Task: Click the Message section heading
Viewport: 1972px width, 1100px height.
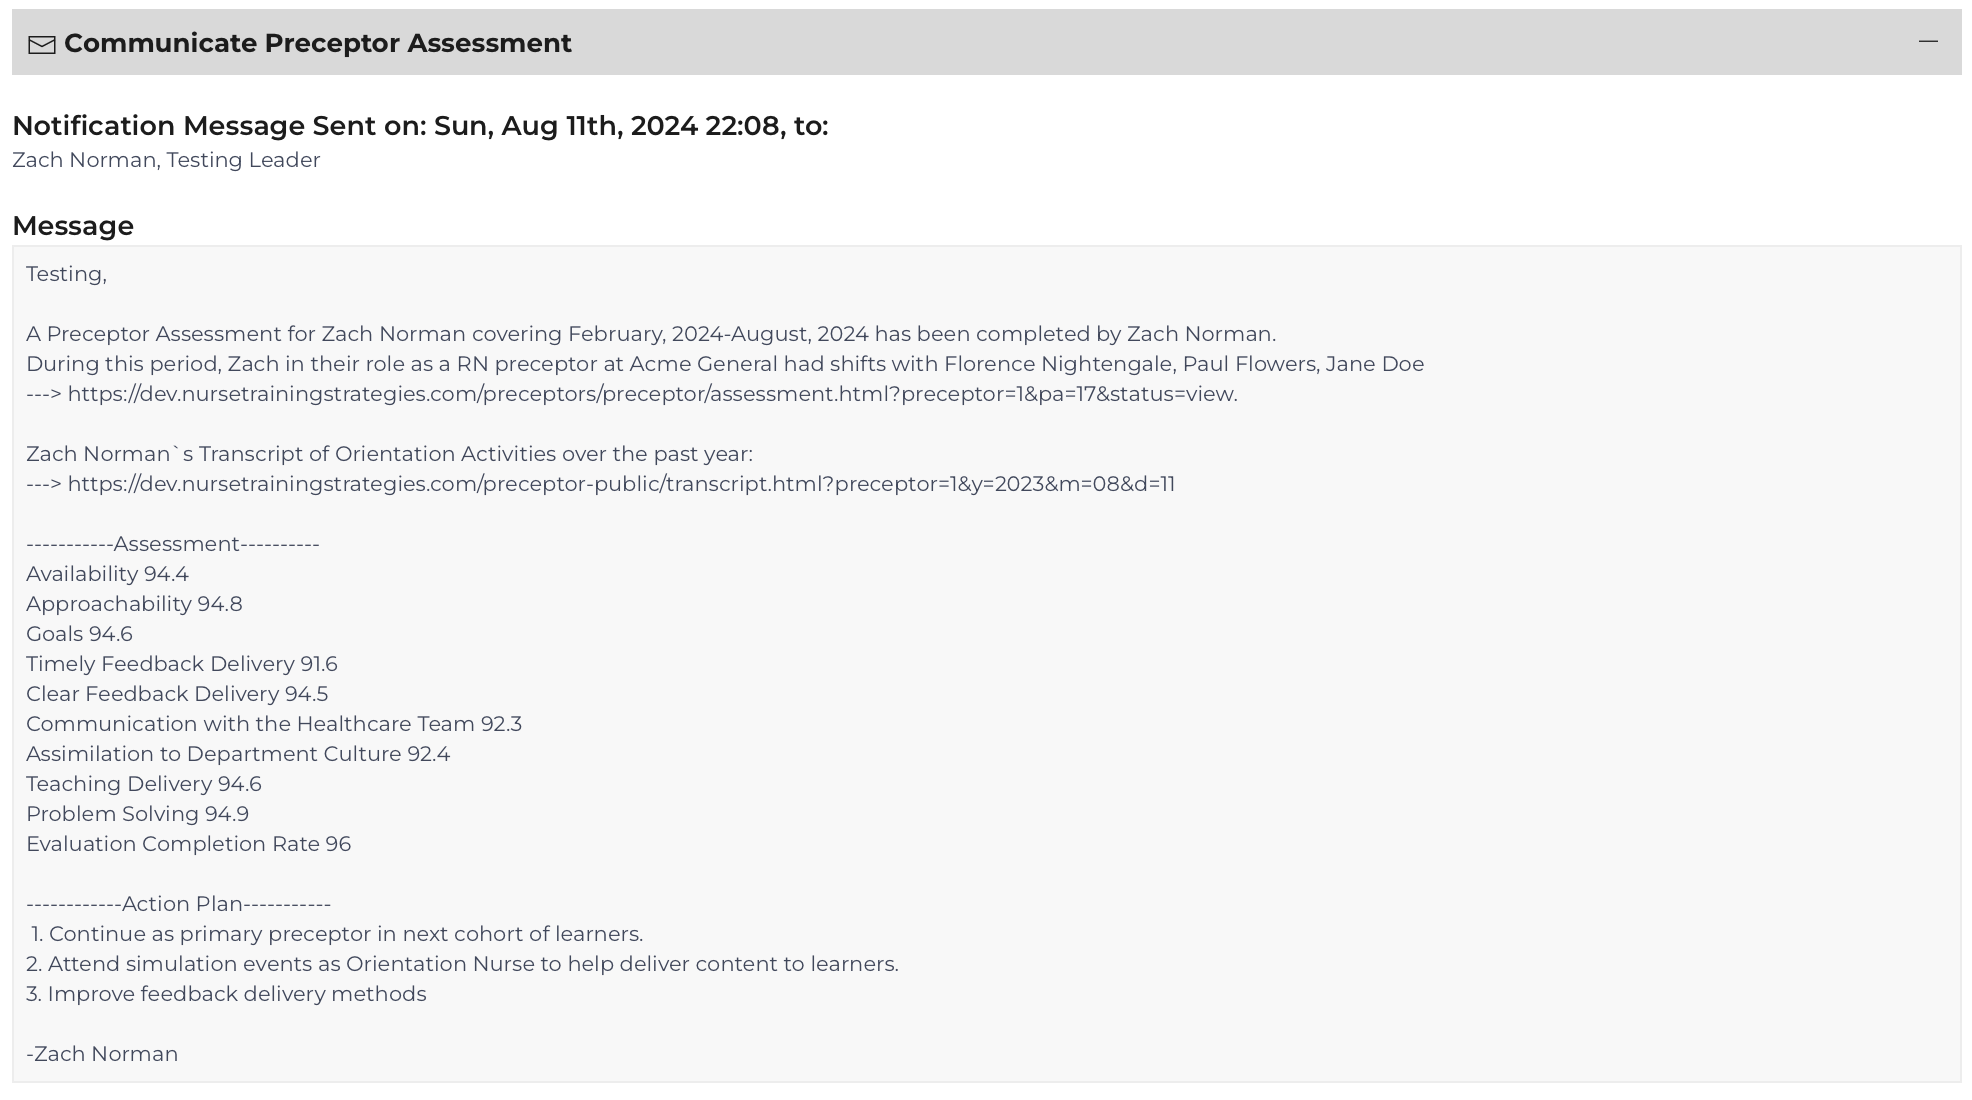Action: [73, 226]
